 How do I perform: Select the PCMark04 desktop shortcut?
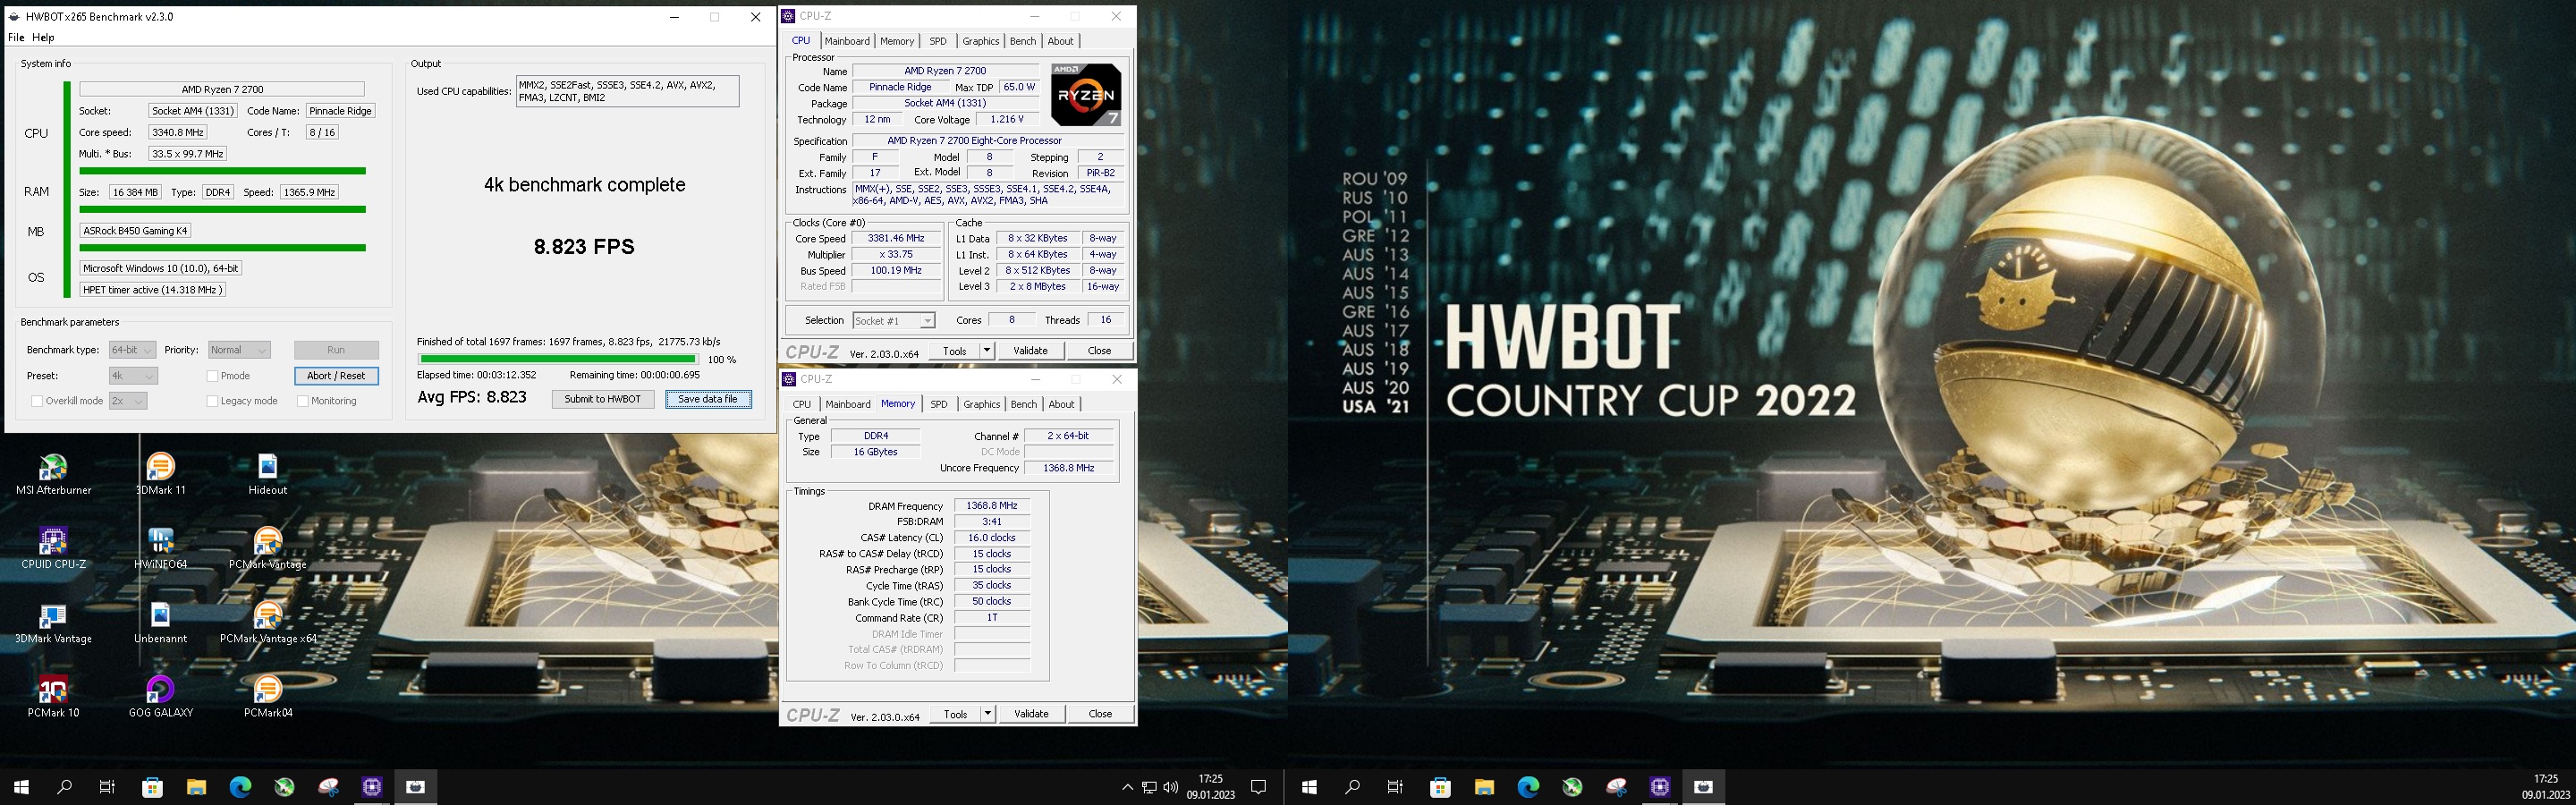pyautogui.click(x=267, y=697)
